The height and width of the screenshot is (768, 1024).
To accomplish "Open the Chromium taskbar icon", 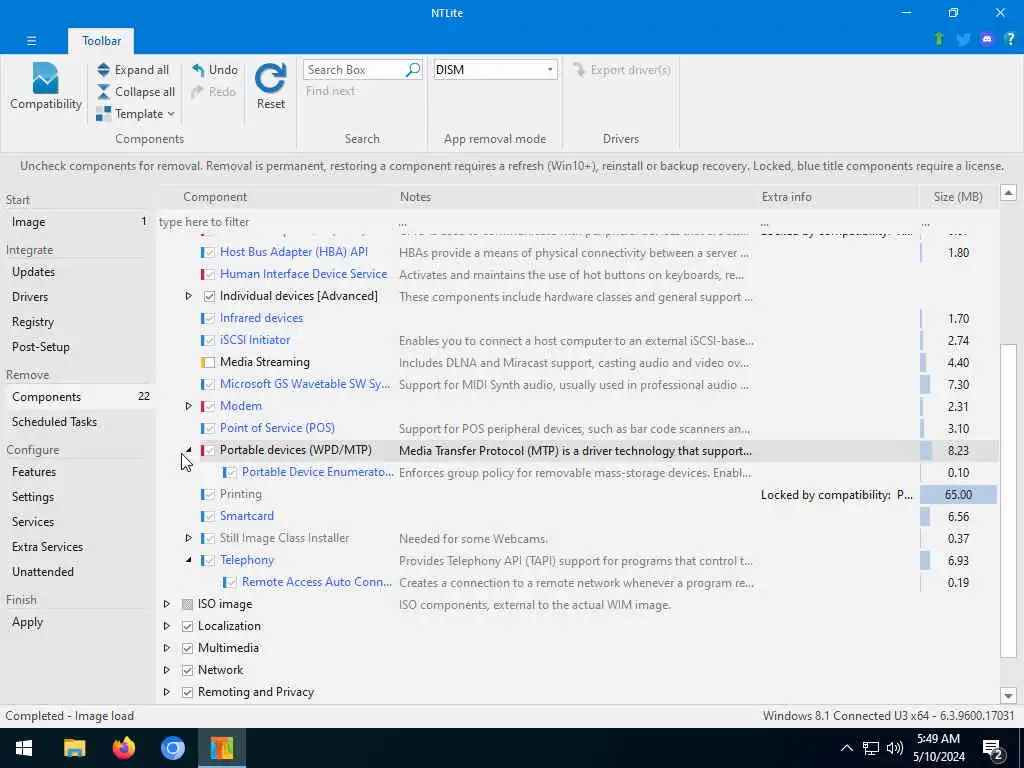I will 172,748.
